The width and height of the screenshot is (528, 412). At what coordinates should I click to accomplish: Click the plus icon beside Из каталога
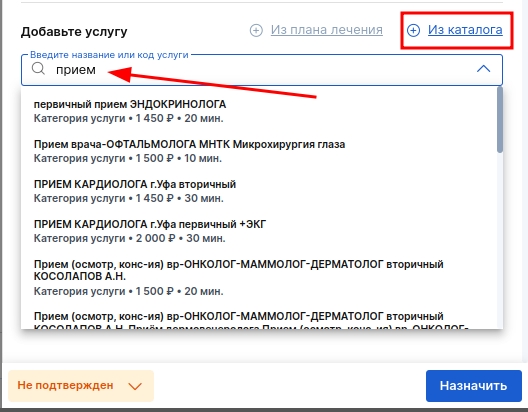point(413,30)
